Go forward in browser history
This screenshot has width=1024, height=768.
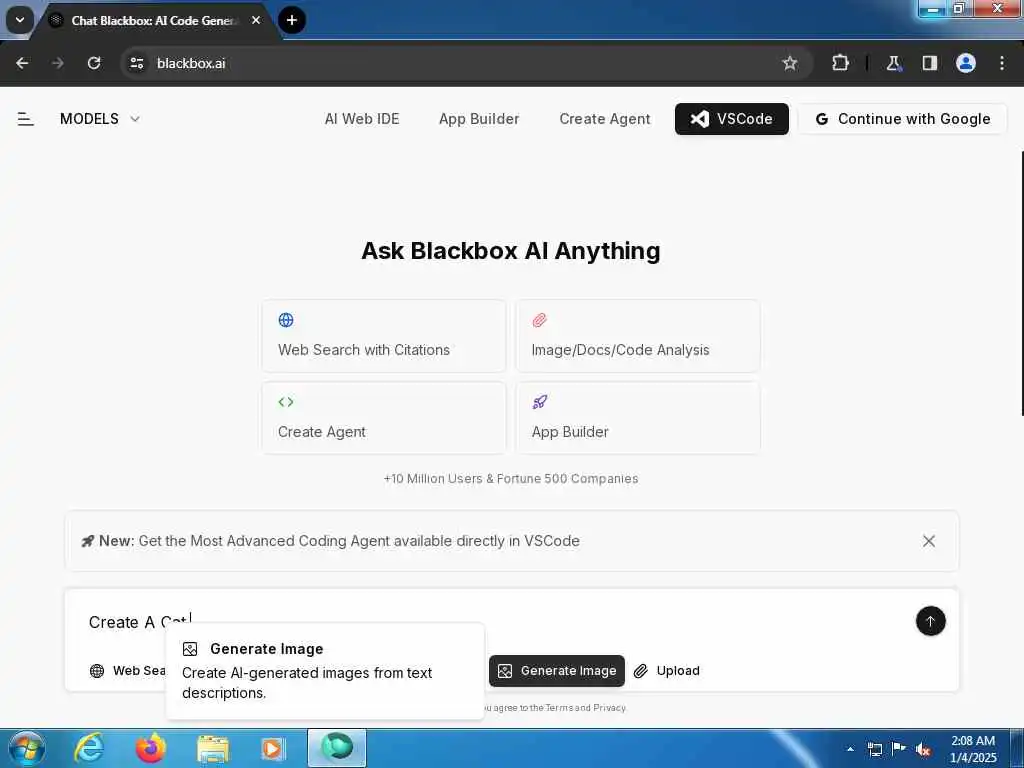58,63
